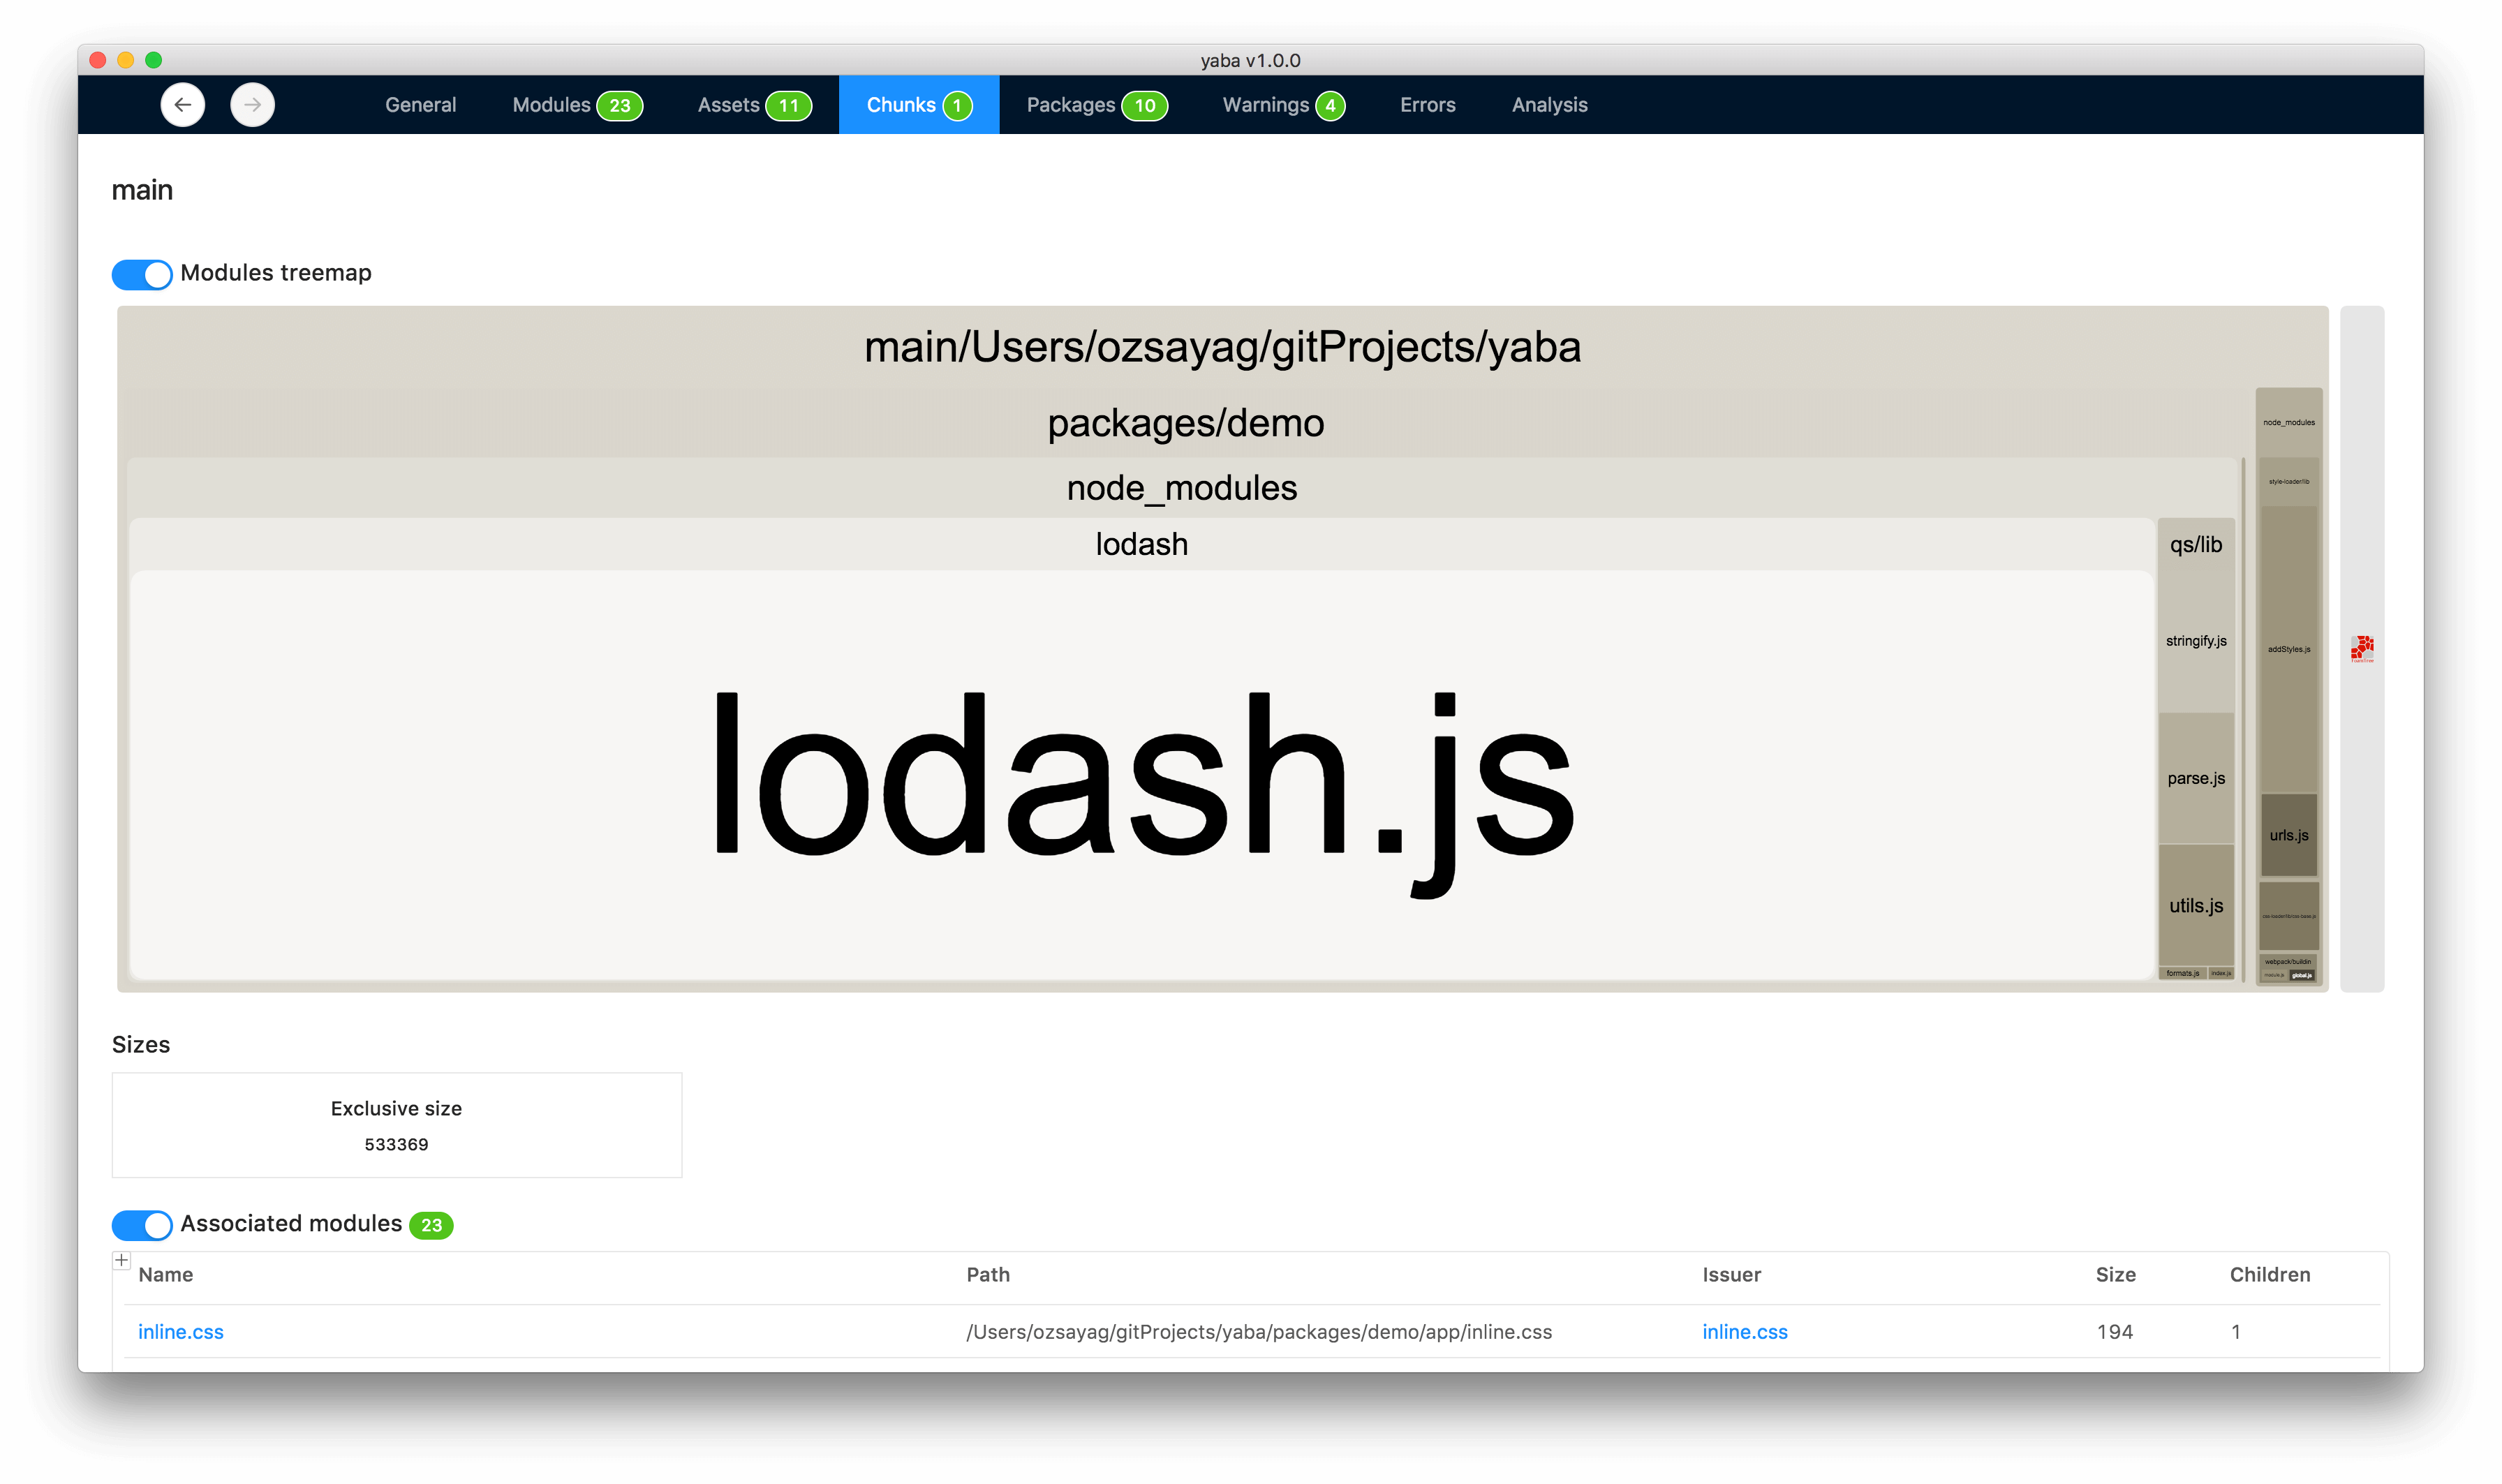Viewport: 2502px width, 1484px height.
Task: Toggle the Modules treemap switch
Action: click(141, 274)
